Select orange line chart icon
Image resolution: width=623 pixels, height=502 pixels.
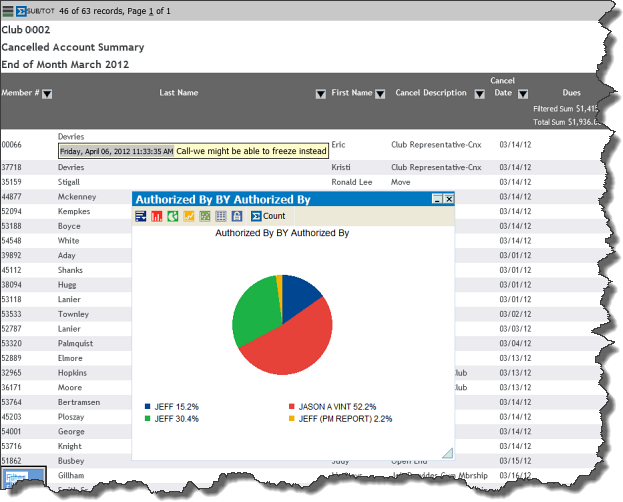[189, 216]
